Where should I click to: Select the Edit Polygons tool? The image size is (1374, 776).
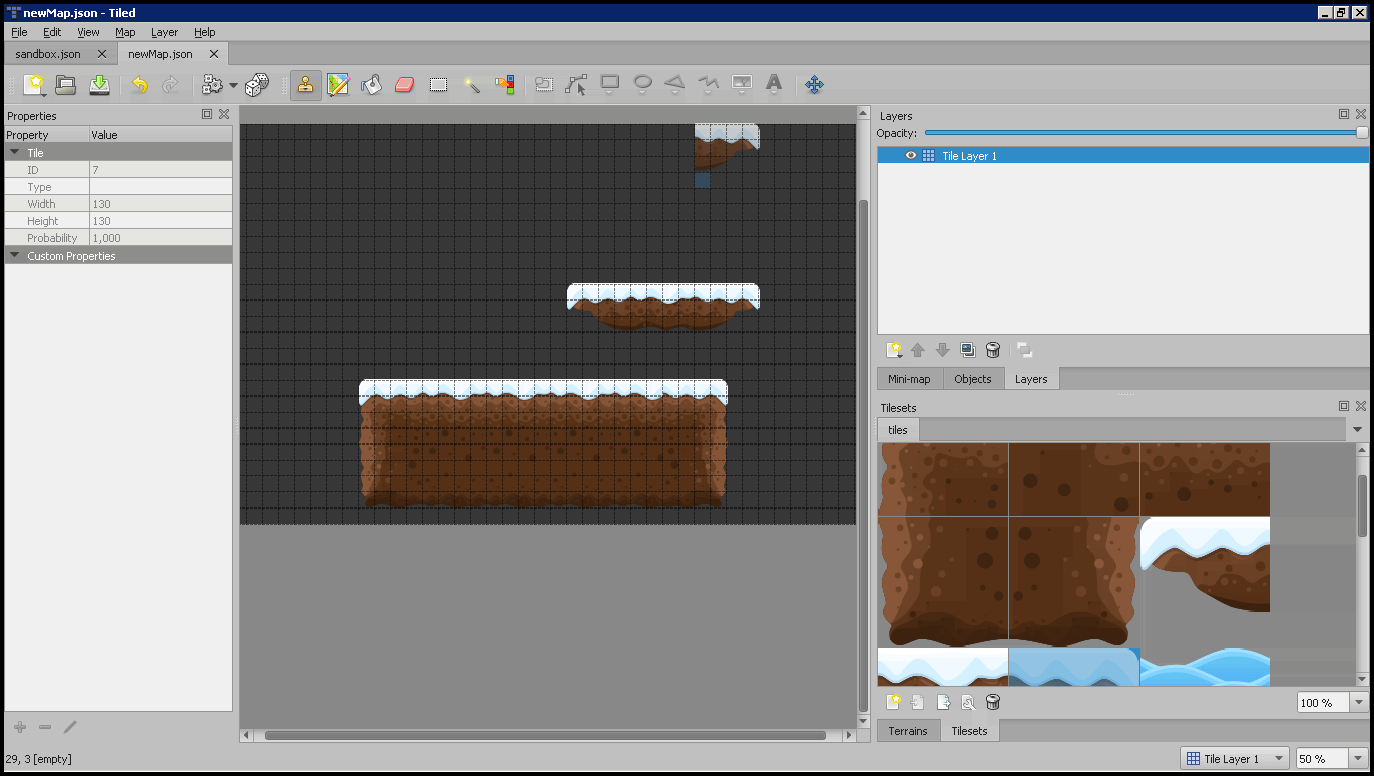[x=576, y=85]
